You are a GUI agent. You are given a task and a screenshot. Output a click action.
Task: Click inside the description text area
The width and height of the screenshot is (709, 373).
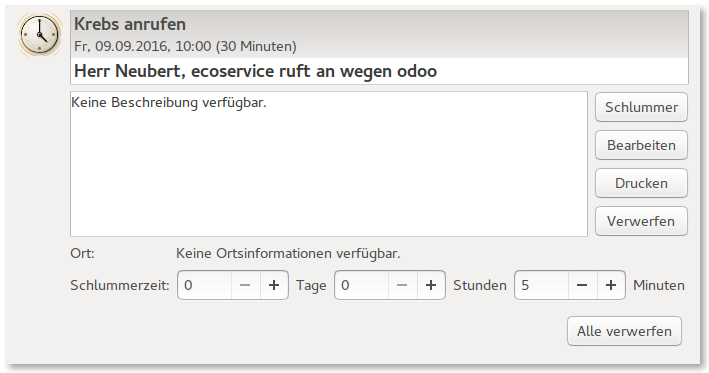329,164
